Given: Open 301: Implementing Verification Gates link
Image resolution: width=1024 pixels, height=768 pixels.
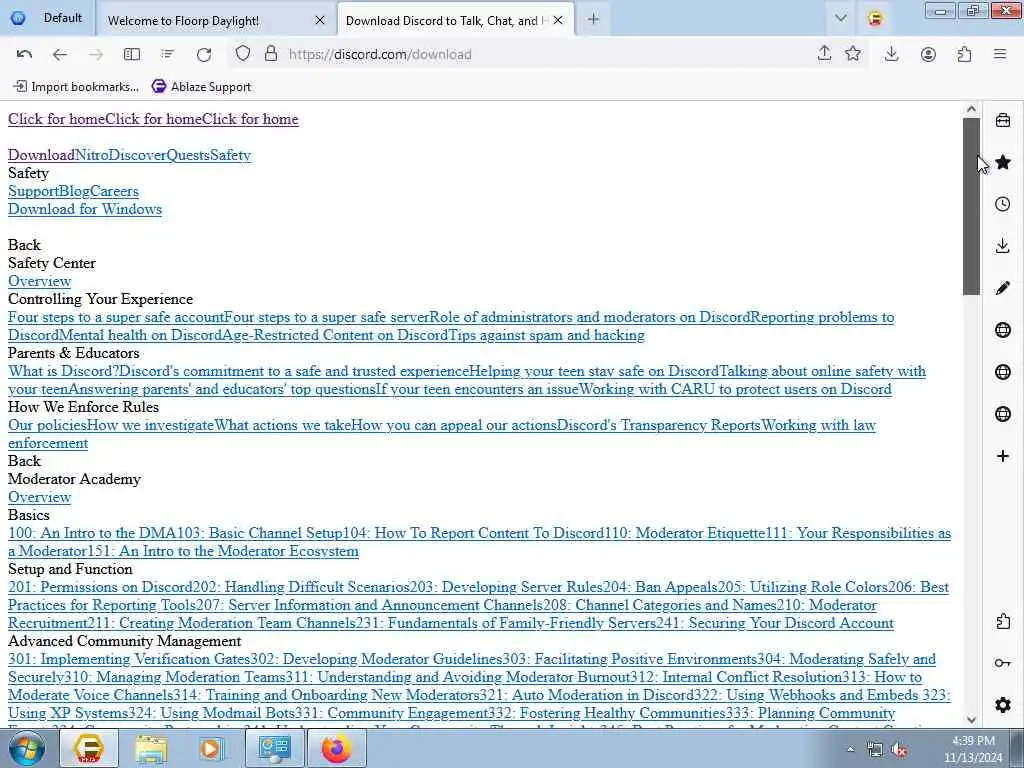Looking at the screenshot, I should pos(129,659).
